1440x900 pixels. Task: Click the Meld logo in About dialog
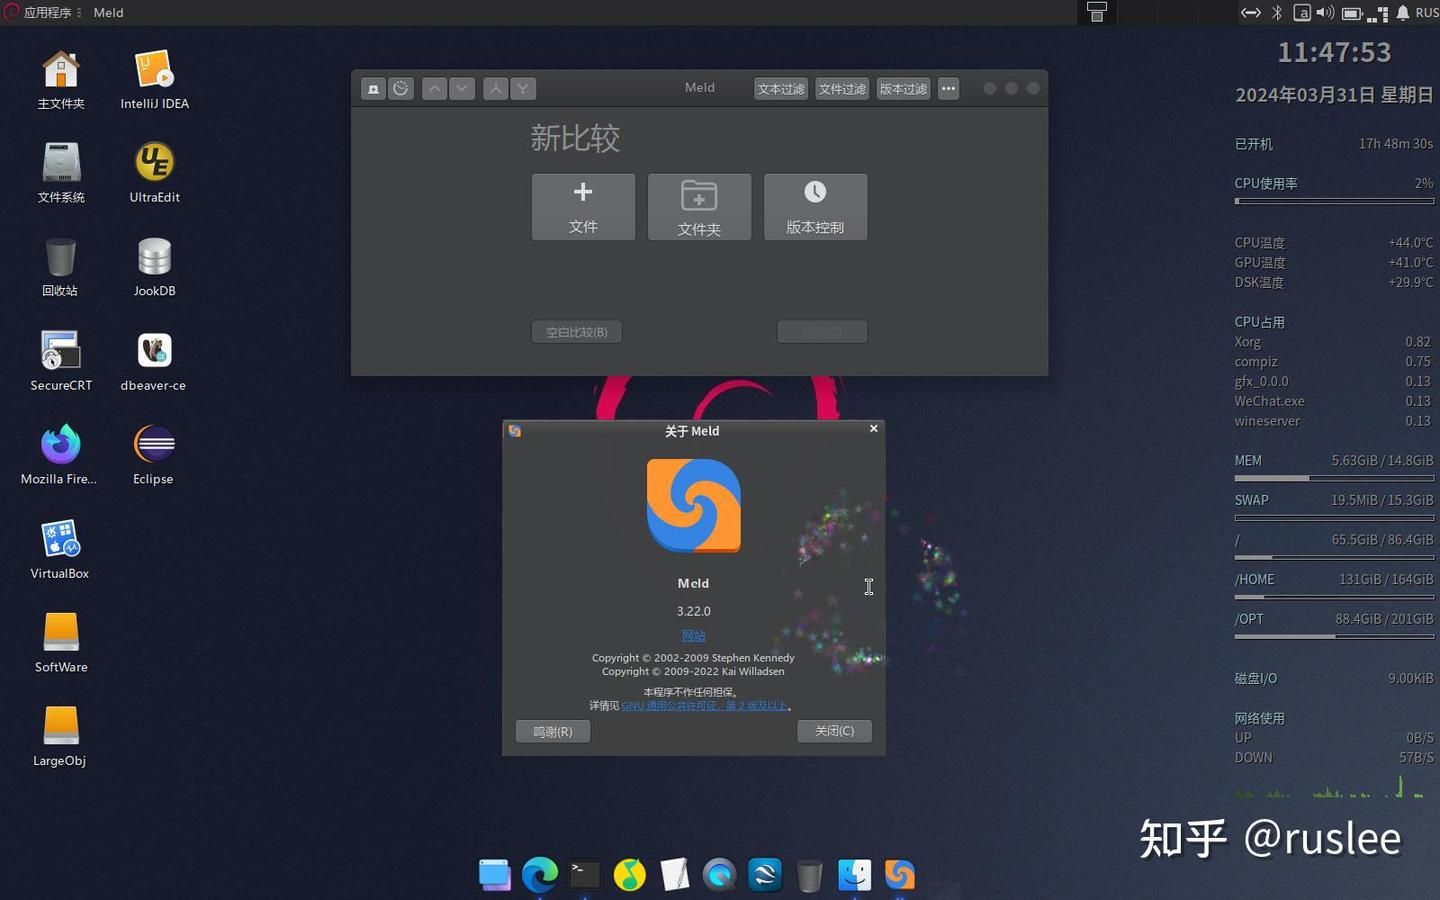(693, 505)
